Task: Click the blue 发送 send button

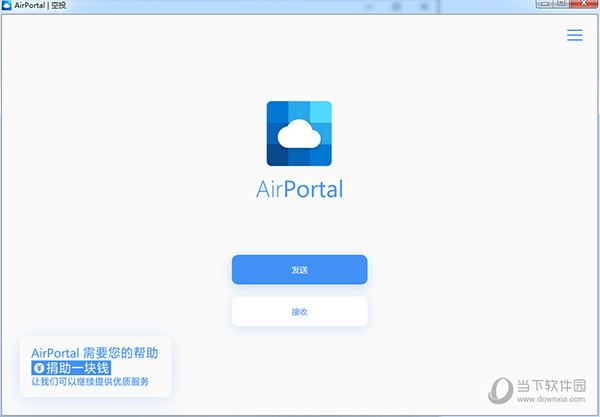Action: pyautogui.click(x=300, y=270)
